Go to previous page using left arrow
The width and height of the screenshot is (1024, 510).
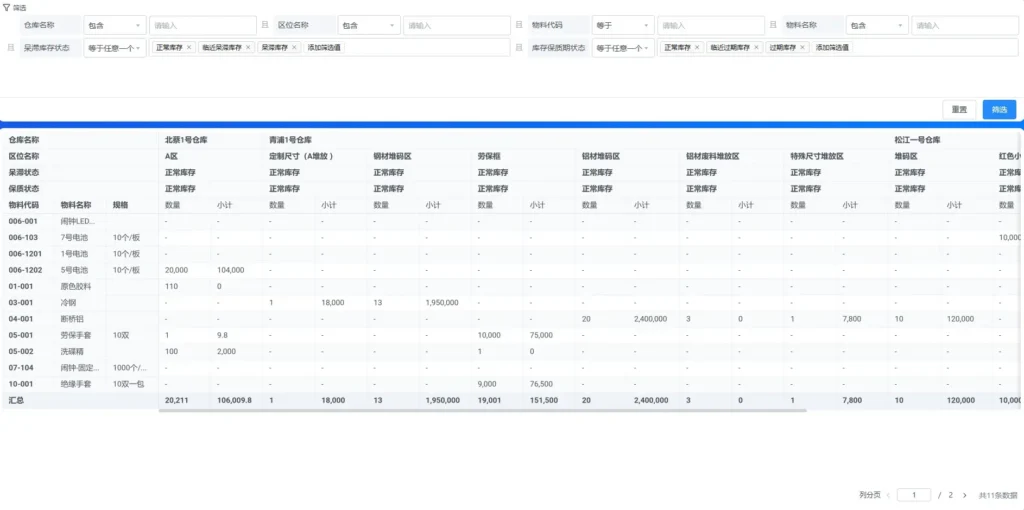888,495
